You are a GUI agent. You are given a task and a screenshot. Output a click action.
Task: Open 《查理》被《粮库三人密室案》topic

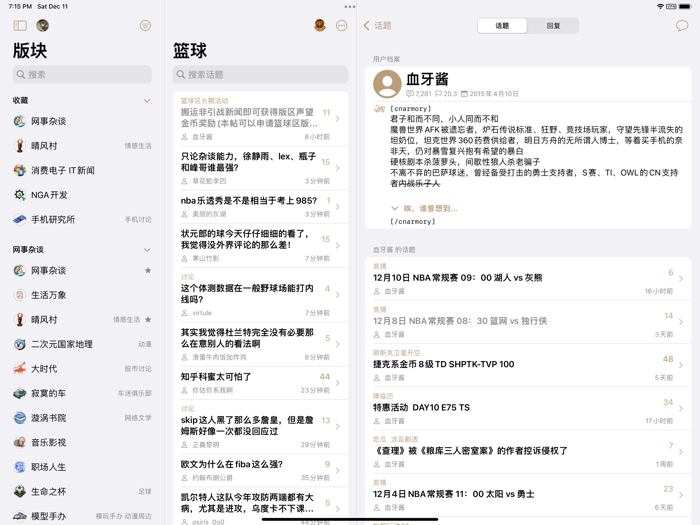[528, 452]
